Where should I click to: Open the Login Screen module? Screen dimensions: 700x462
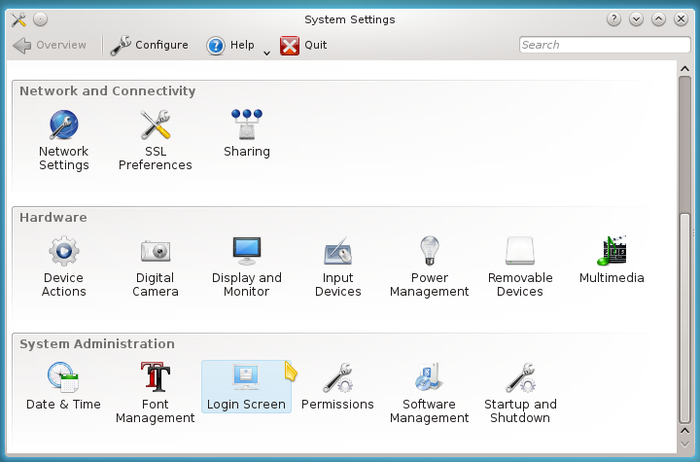246,386
